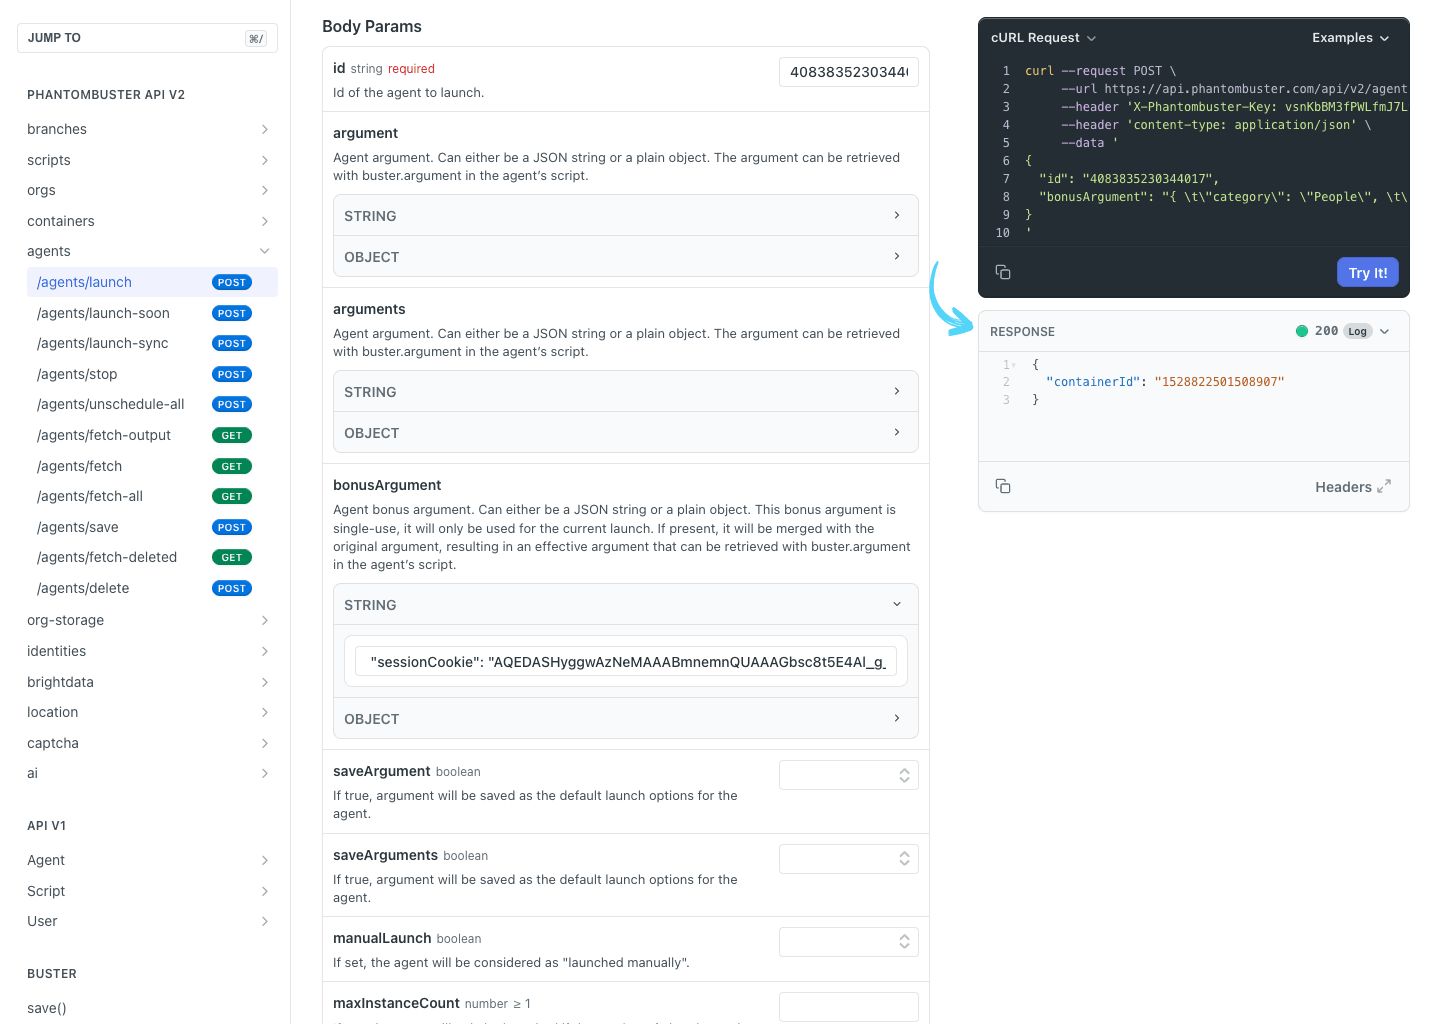This screenshot has height=1024, width=1430.
Task: Expand response Headers view
Action: click(1353, 487)
